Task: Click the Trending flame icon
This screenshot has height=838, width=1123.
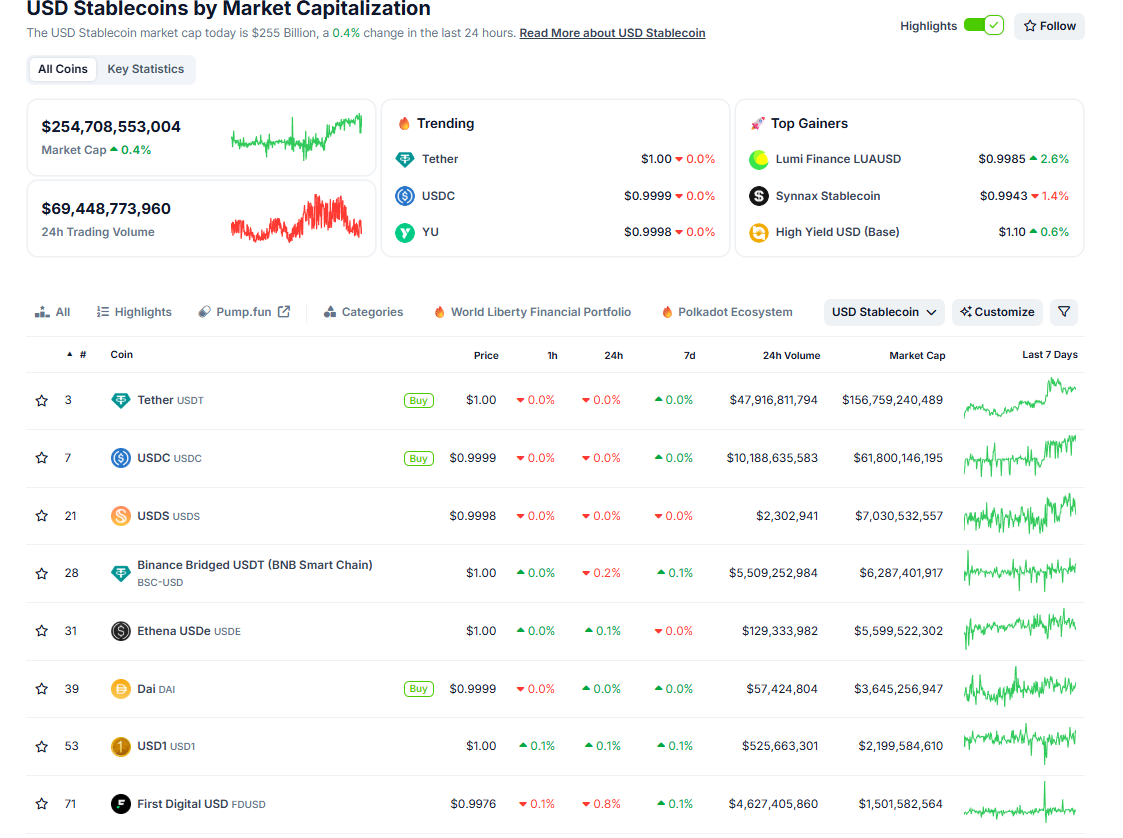Action: tap(404, 123)
